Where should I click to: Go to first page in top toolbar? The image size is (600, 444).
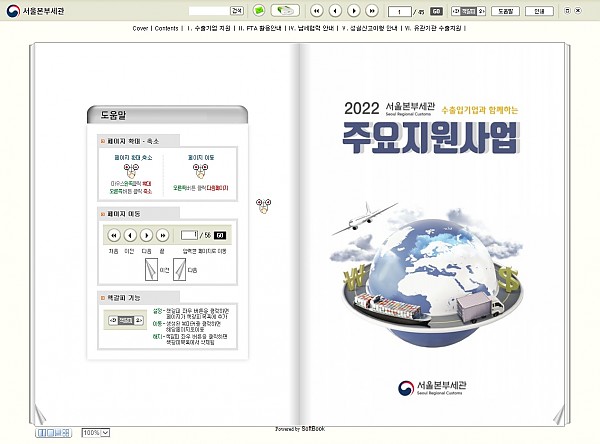[316, 11]
